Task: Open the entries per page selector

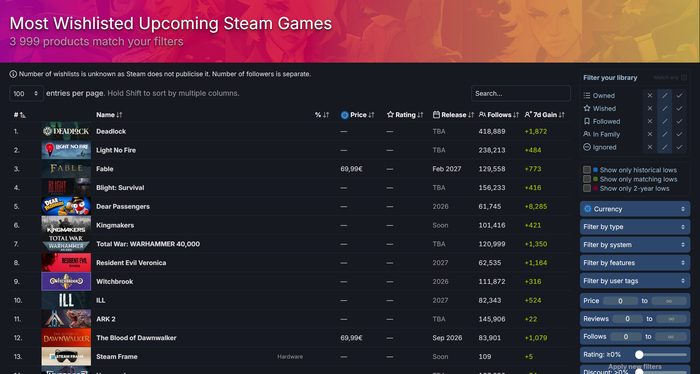Action: pos(26,94)
